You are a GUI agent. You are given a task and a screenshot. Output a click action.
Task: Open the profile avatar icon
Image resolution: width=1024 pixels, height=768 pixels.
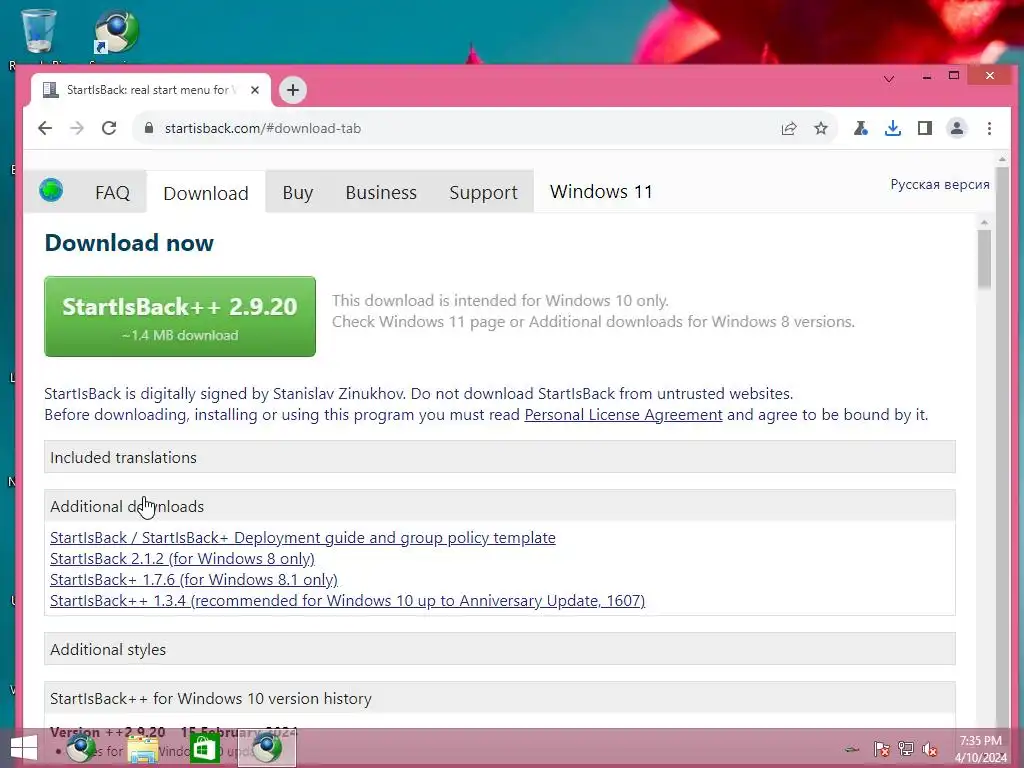tap(957, 129)
